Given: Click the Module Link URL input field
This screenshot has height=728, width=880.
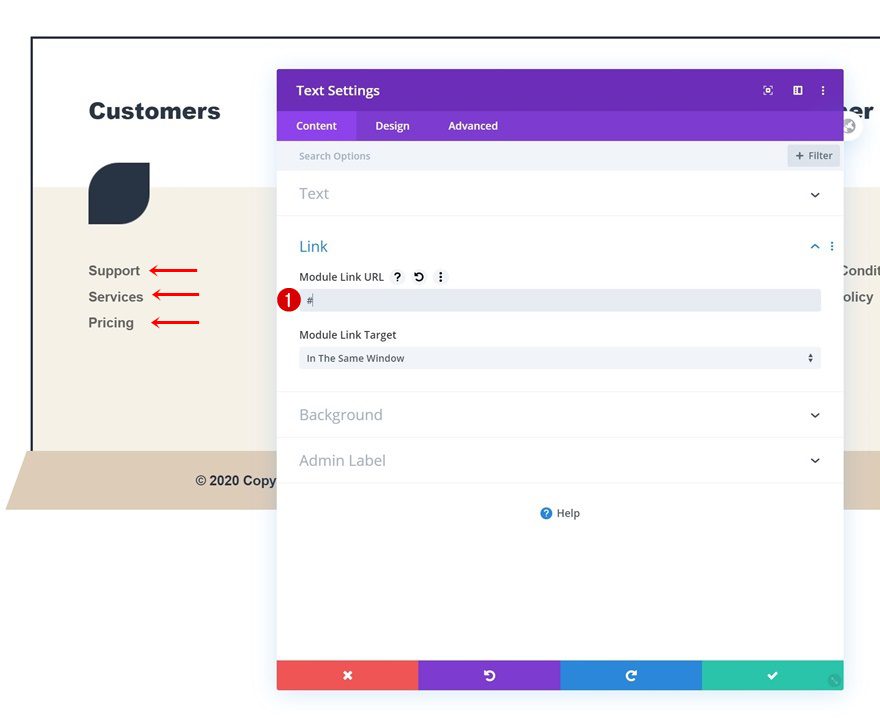Looking at the screenshot, I should click(559, 300).
